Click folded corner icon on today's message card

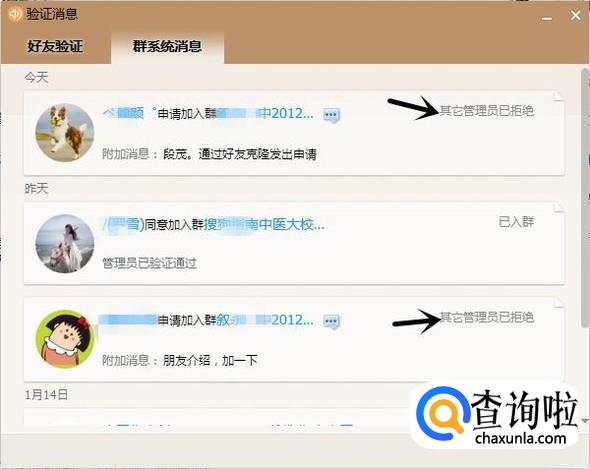[558, 96]
